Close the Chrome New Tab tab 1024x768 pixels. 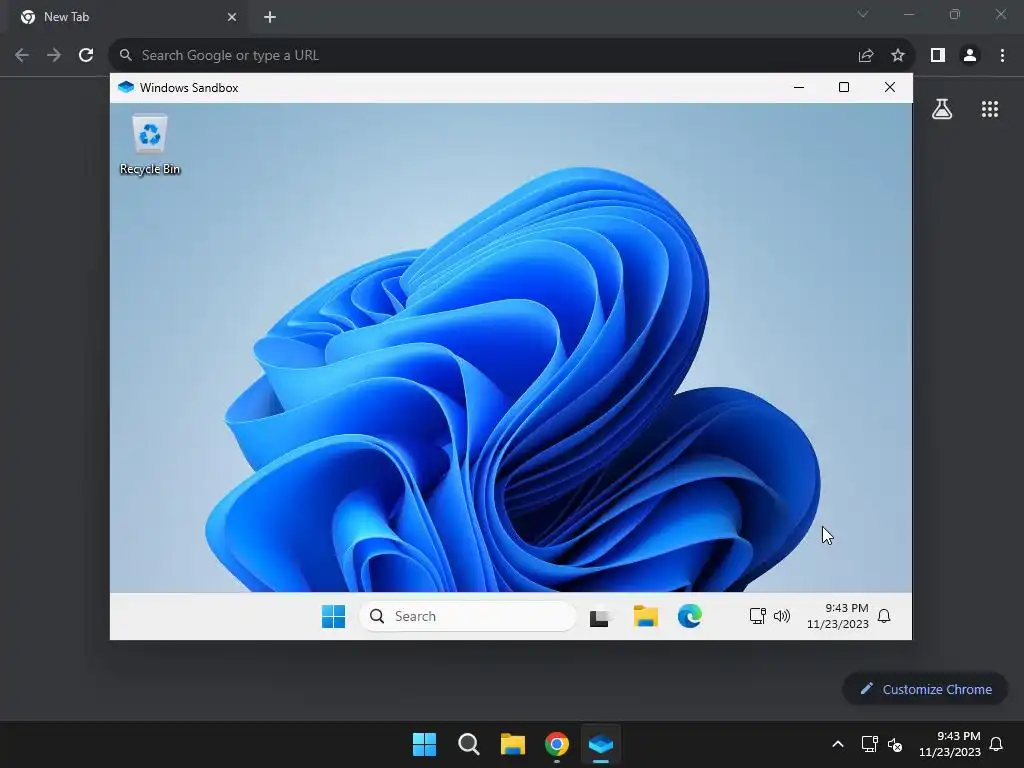click(x=232, y=17)
